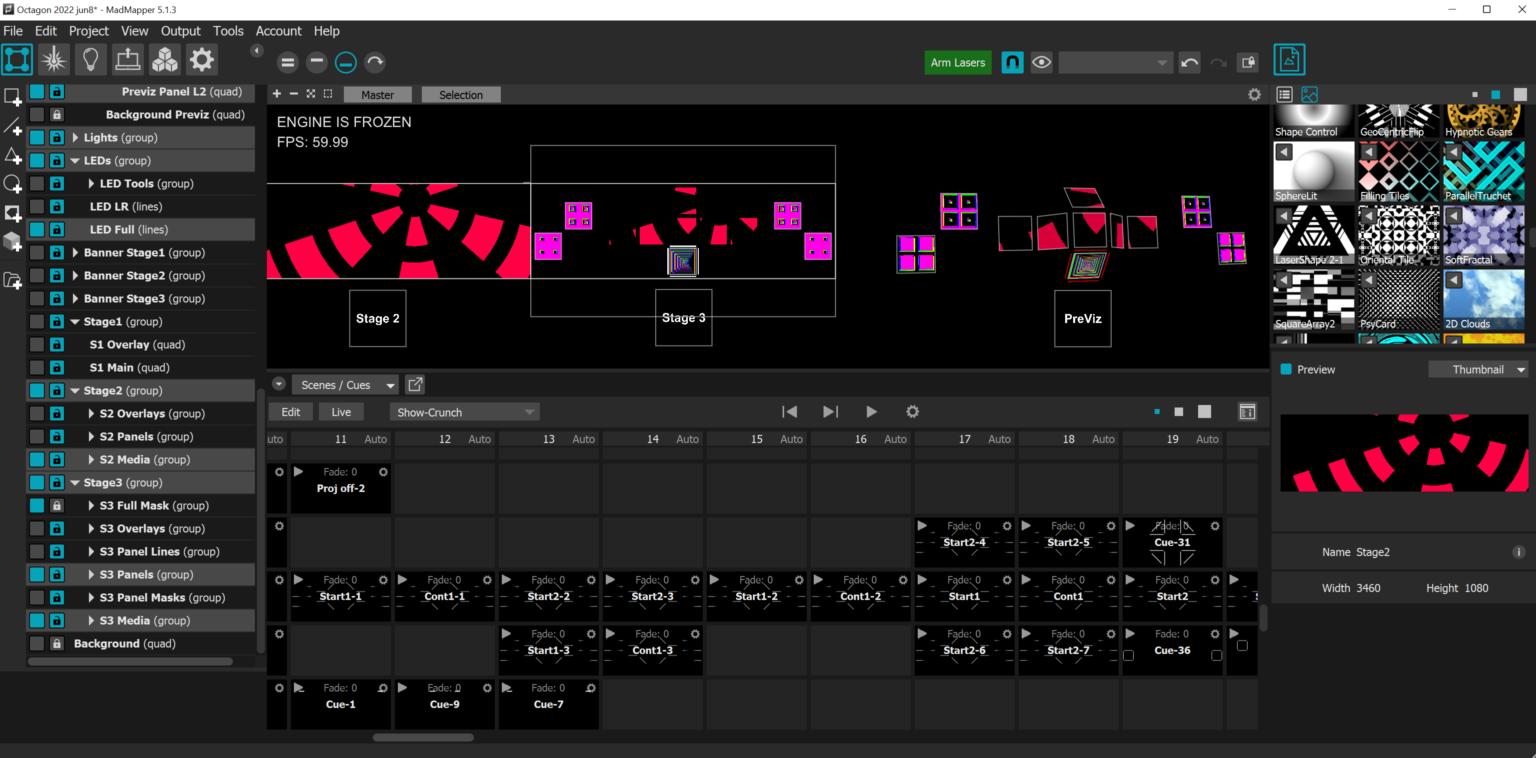Open the light fixtures bulb icon
This screenshot has width=1536, height=758.
(x=91, y=60)
